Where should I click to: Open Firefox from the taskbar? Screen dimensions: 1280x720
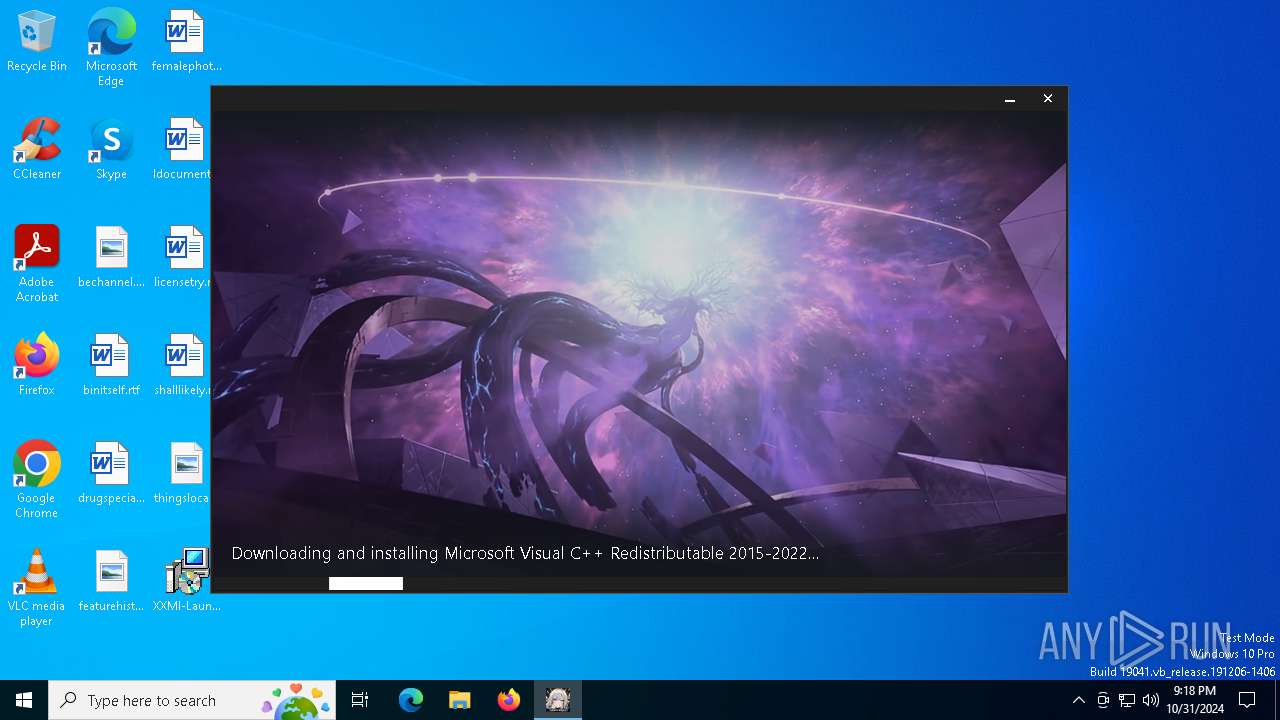coord(508,700)
